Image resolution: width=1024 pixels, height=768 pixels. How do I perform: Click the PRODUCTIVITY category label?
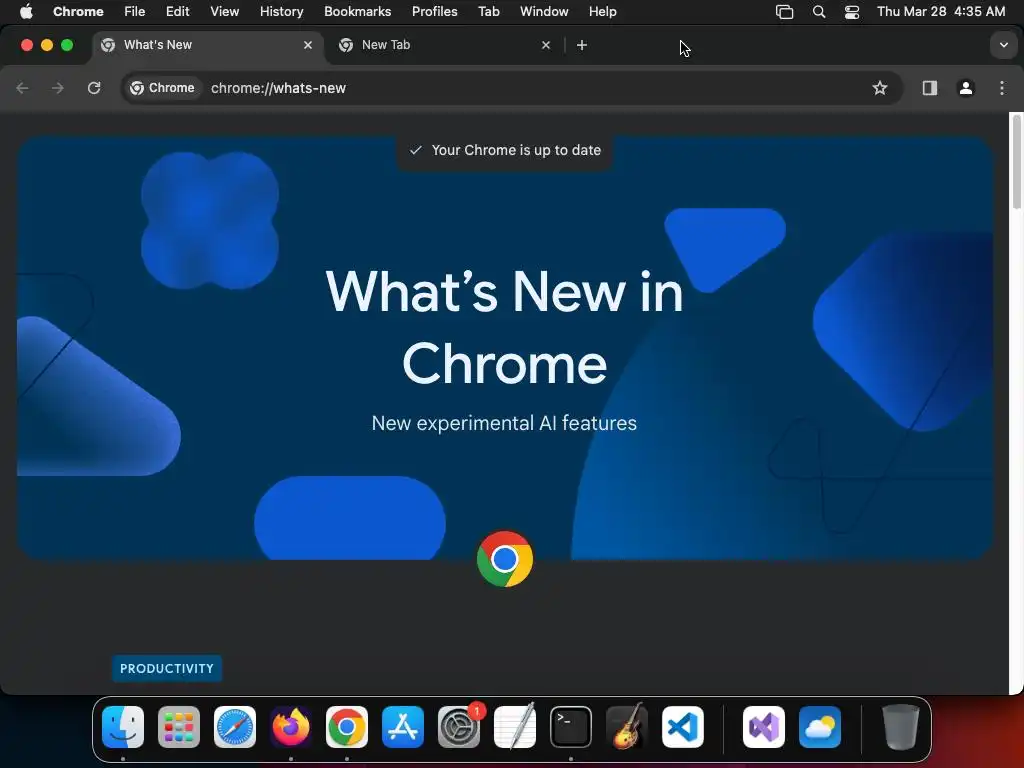[x=167, y=668]
